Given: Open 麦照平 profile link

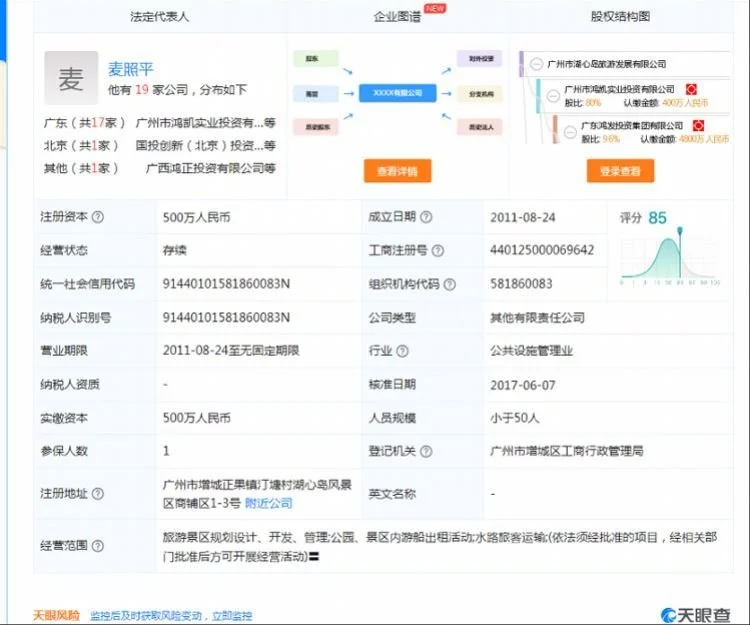Looking at the screenshot, I should pos(131,69).
